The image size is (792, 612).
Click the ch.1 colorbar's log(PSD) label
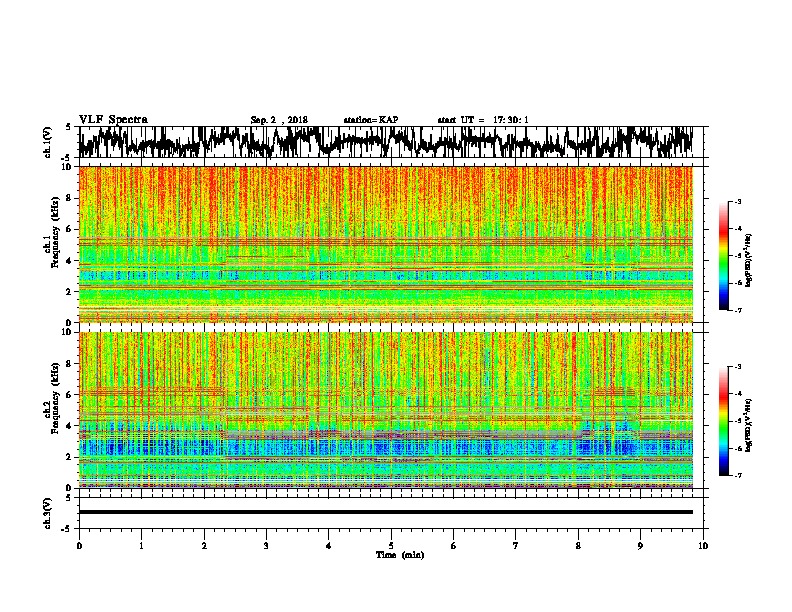[749, 261]
